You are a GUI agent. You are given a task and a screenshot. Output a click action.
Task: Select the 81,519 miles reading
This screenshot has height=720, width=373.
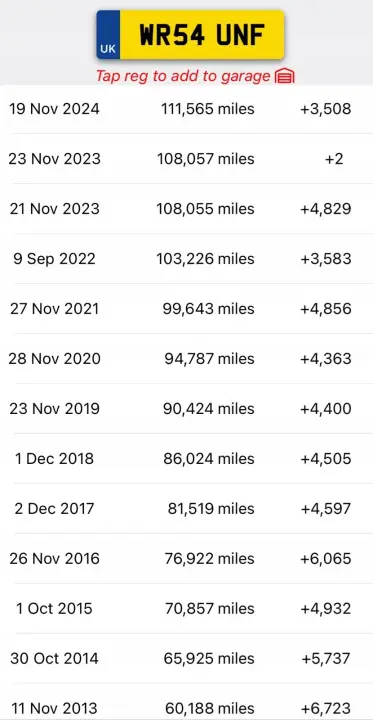tap(211, 509)
